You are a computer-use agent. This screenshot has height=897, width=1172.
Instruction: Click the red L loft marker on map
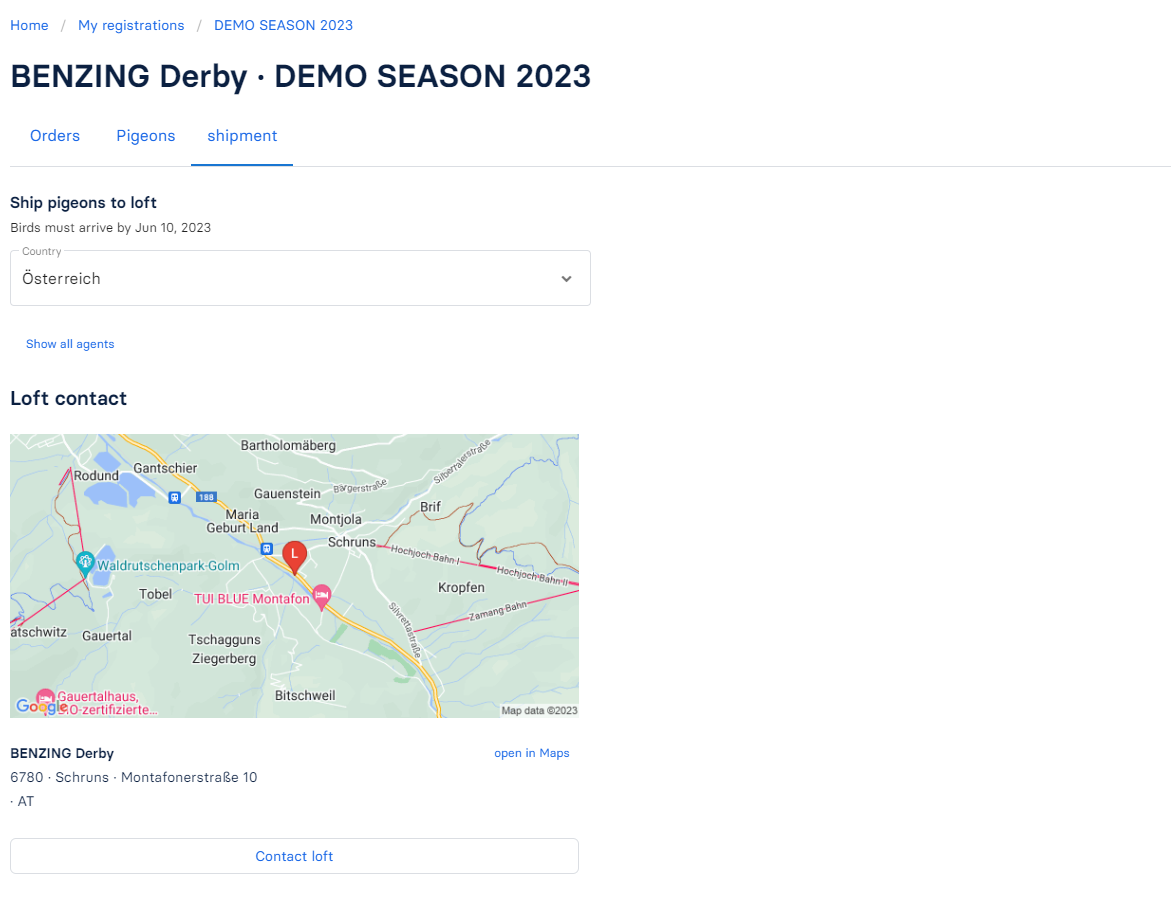click(x=294, y=557)
